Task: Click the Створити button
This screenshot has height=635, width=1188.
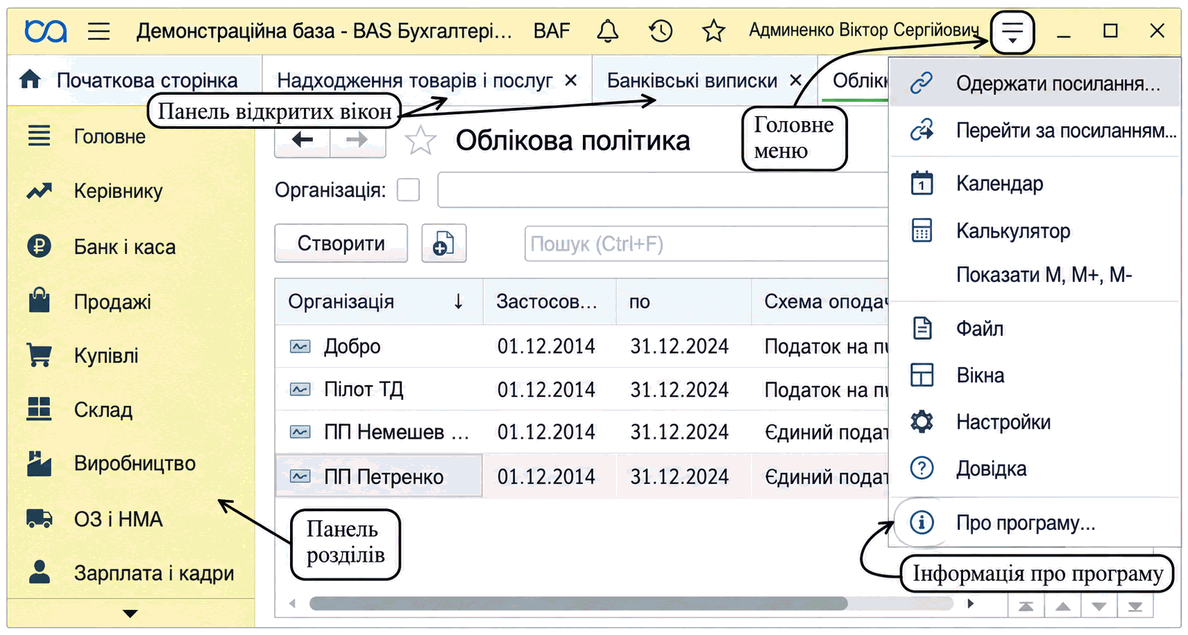Action: pos(341,244)
